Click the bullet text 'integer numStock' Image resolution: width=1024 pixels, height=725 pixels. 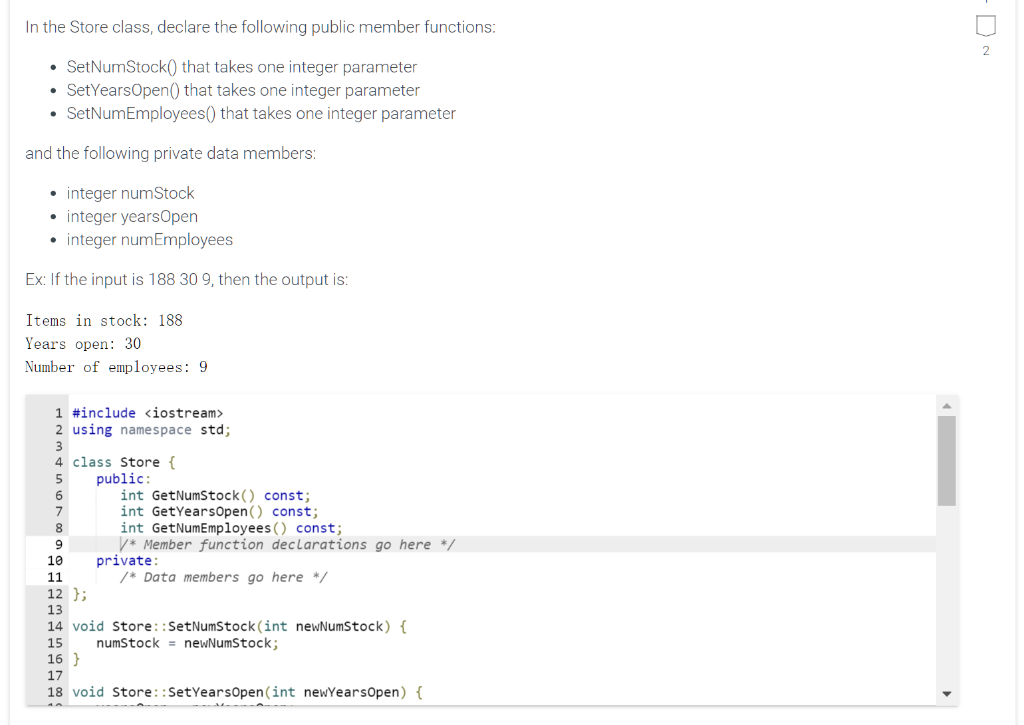pos(130,193)
